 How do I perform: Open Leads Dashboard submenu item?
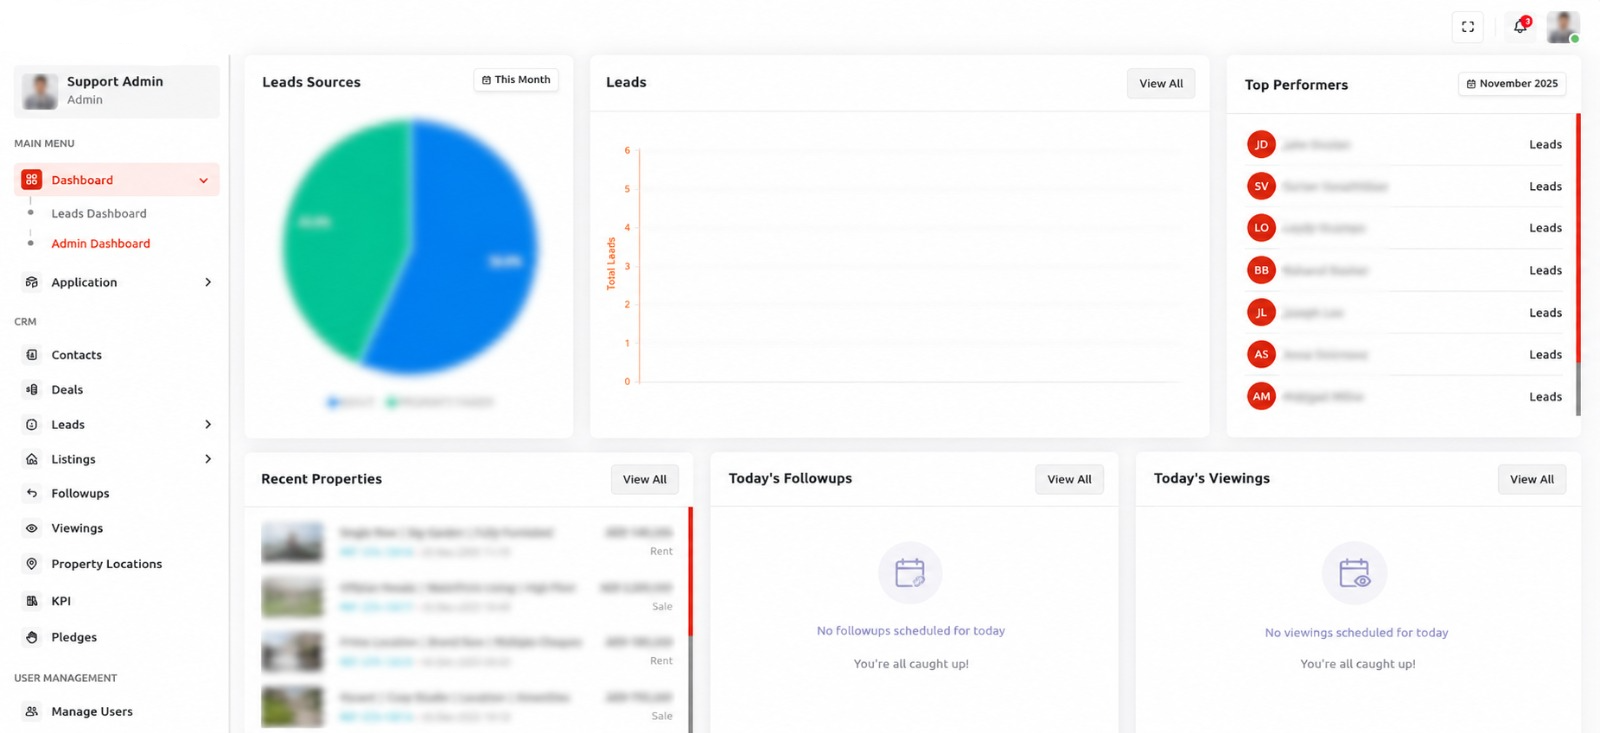[99, 214]
